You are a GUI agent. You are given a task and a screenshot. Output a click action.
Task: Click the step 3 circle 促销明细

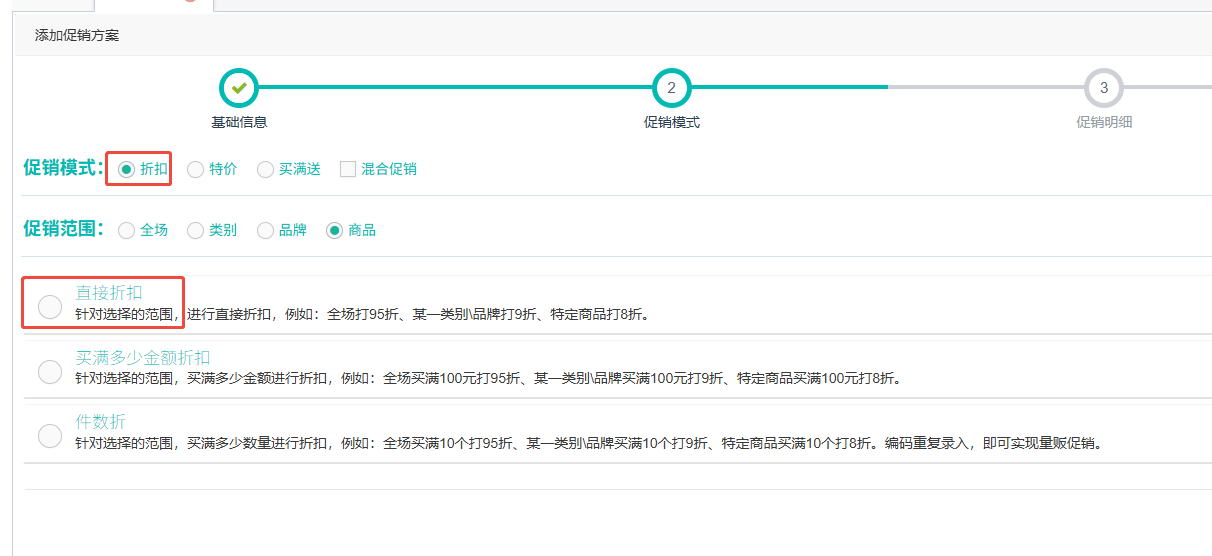(1103, 88)
